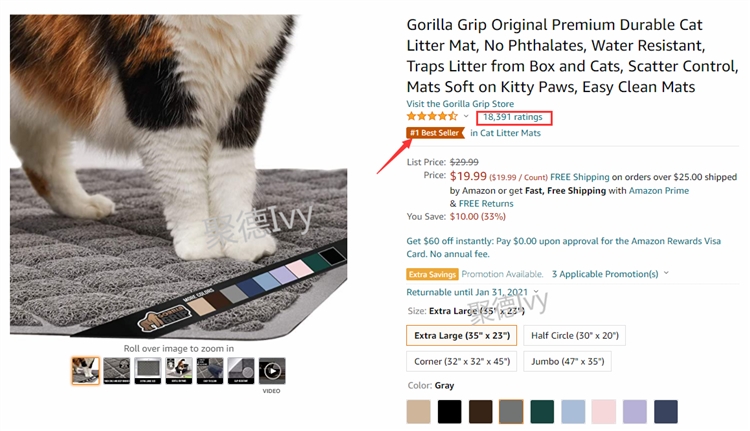Screen dimensions: 750x431
Task: Expand 3 Applicable Promotion(s) dropdown
Action: (x=610, y=274)
